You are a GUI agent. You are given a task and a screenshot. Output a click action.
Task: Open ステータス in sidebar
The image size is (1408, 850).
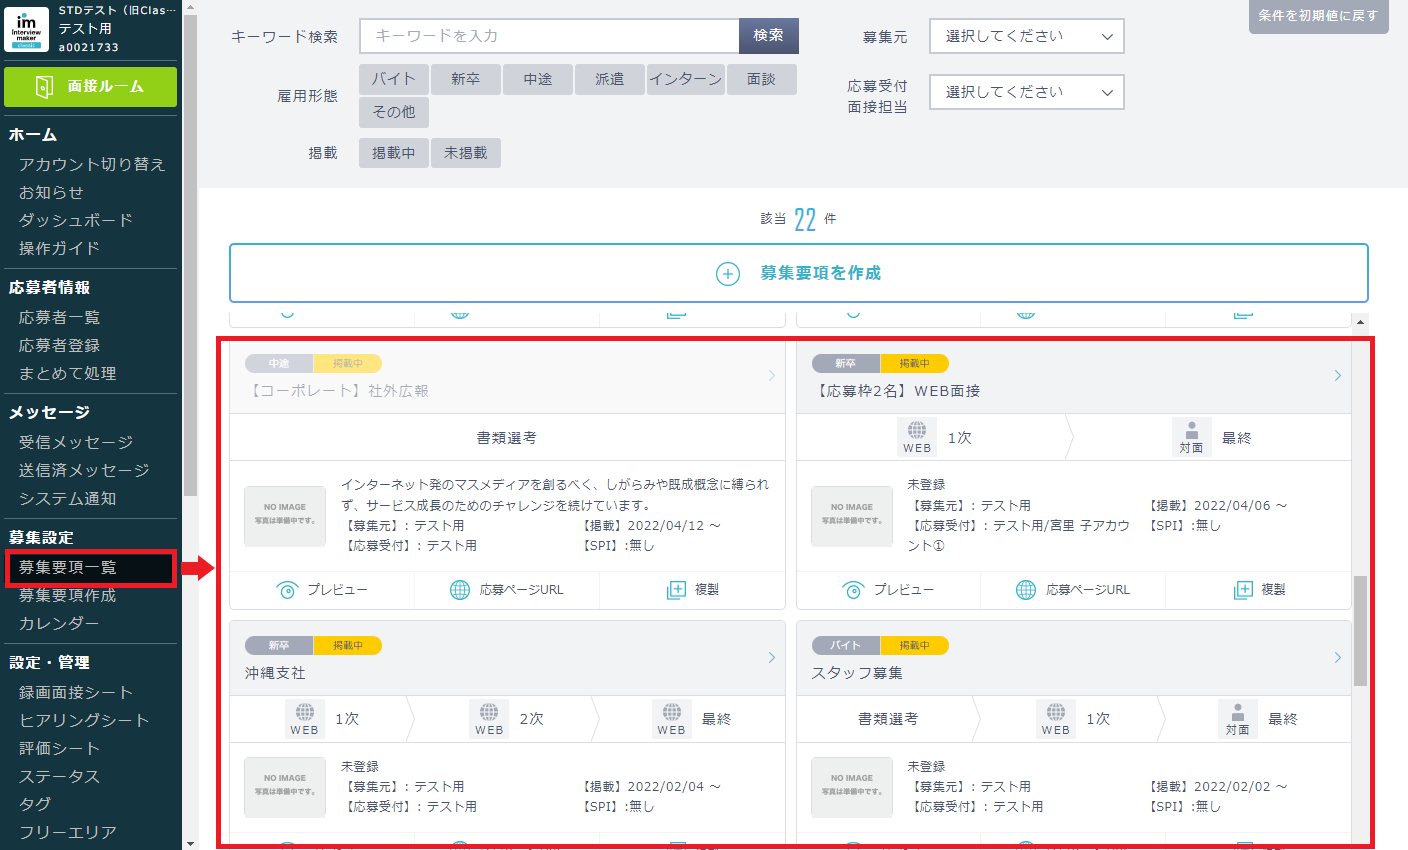coord(59,776)
